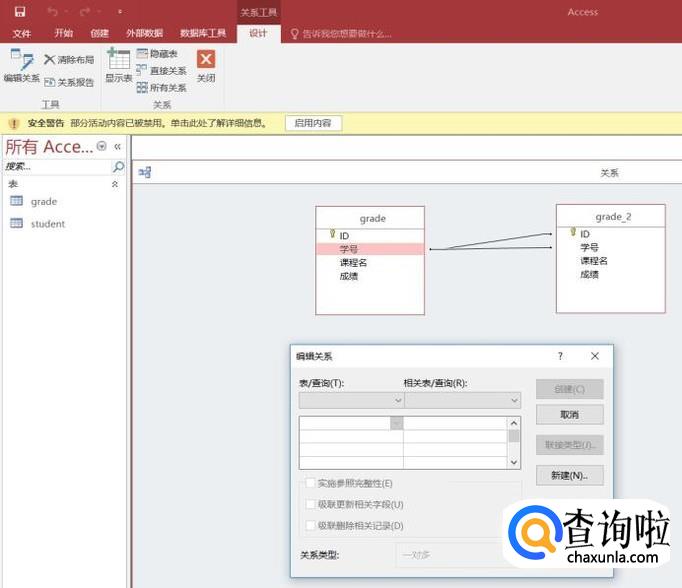Open Relationship Report (关系报告)
The height and width of the screenshot is (588, 682).
coord(69,82)
